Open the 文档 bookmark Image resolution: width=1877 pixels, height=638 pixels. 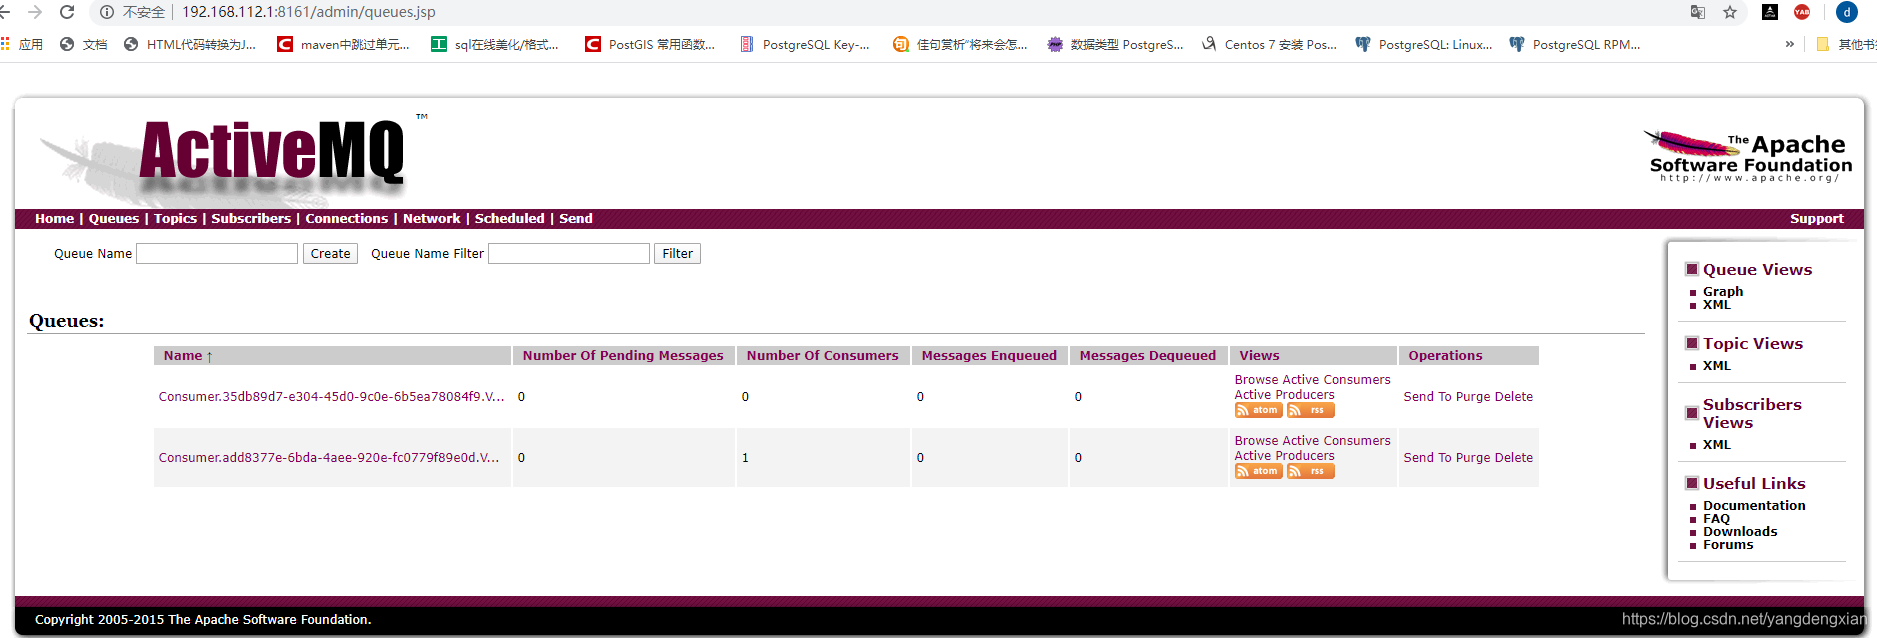(x=84, y=44)
